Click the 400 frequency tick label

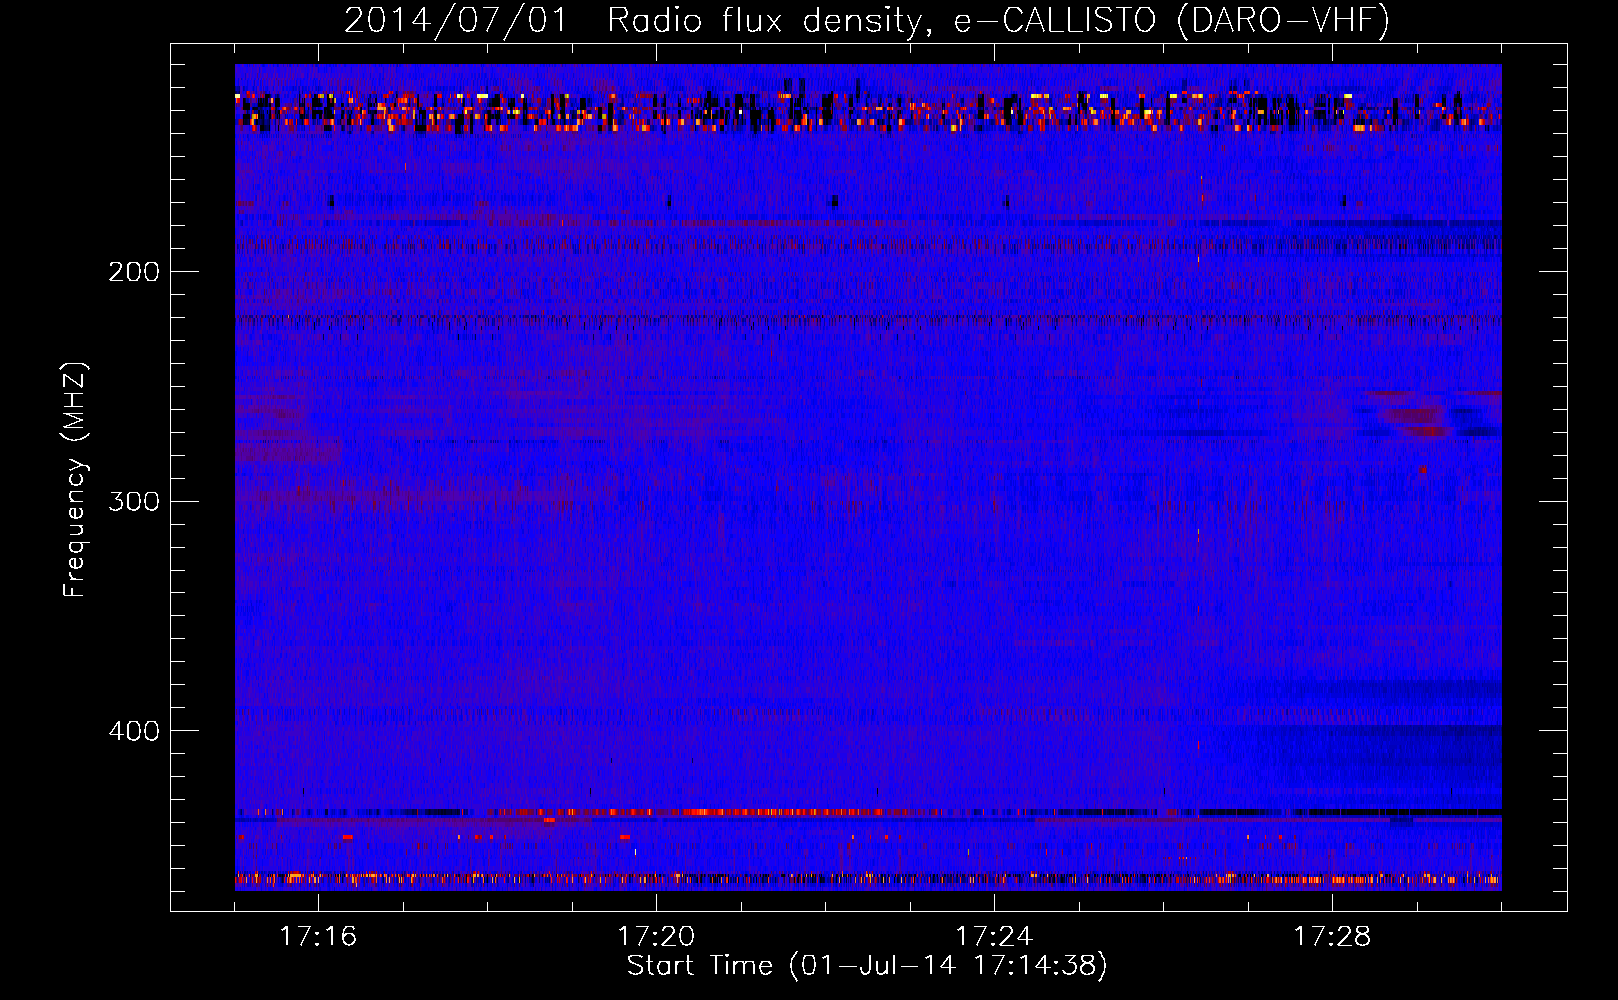134,731
